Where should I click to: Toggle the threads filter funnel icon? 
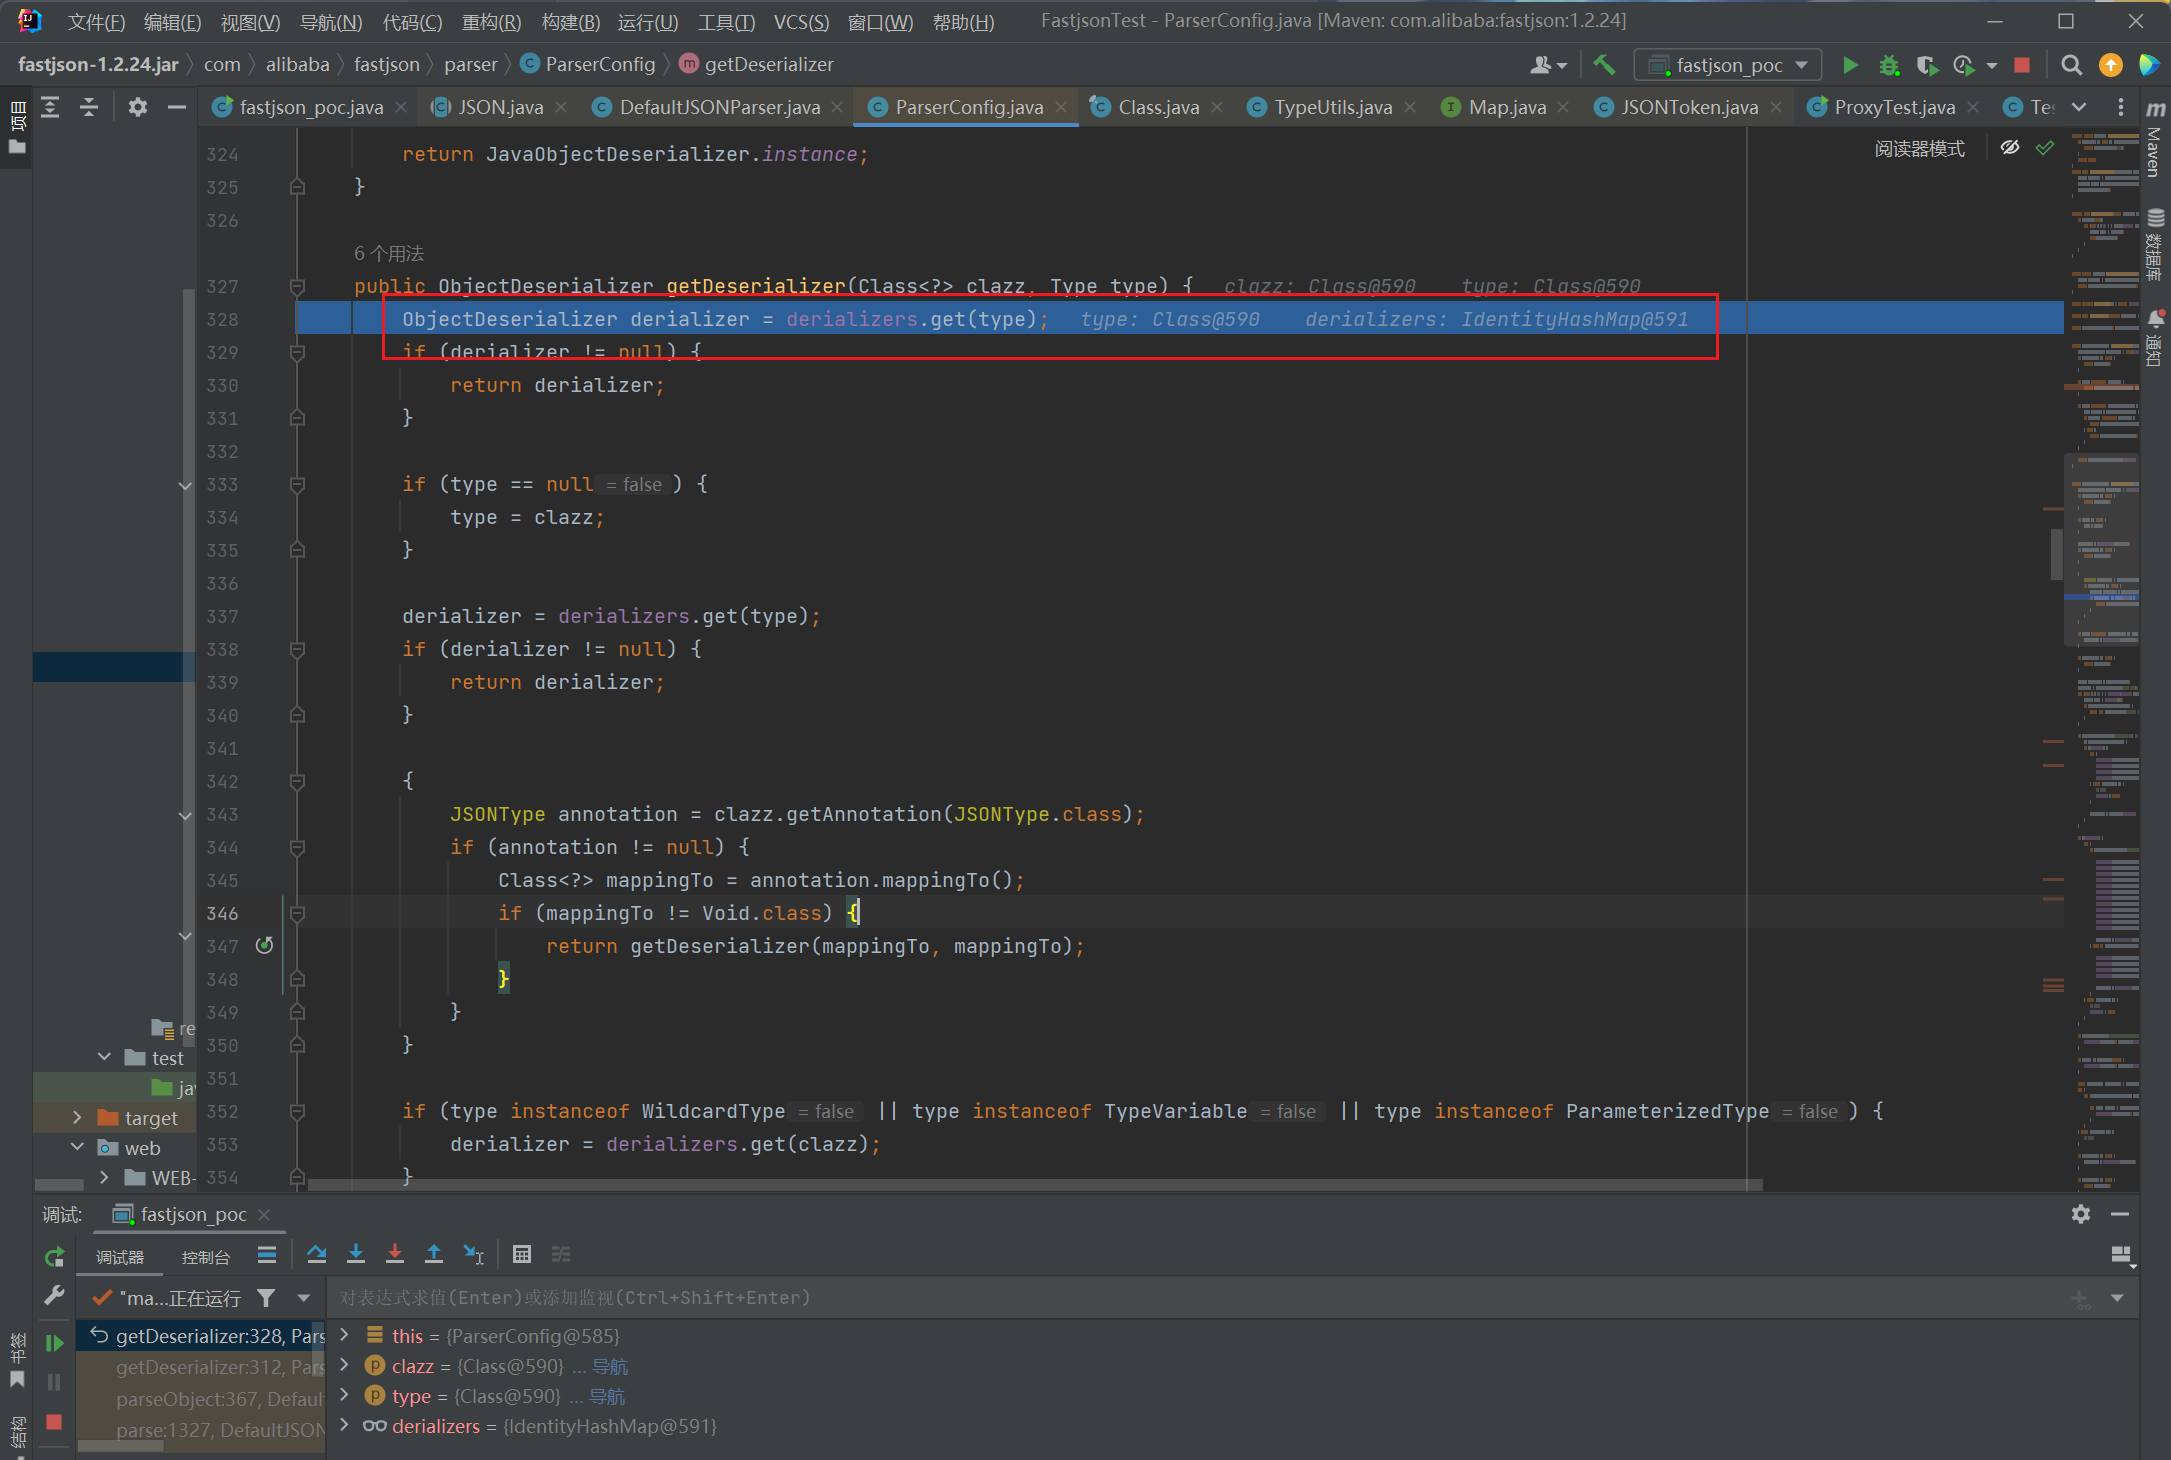point(266,1298)
